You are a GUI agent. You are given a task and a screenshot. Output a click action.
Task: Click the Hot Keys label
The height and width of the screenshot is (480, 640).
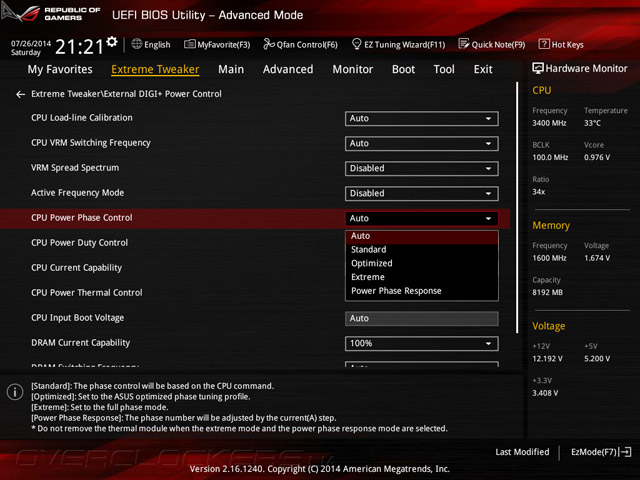(x=567, y=44)
